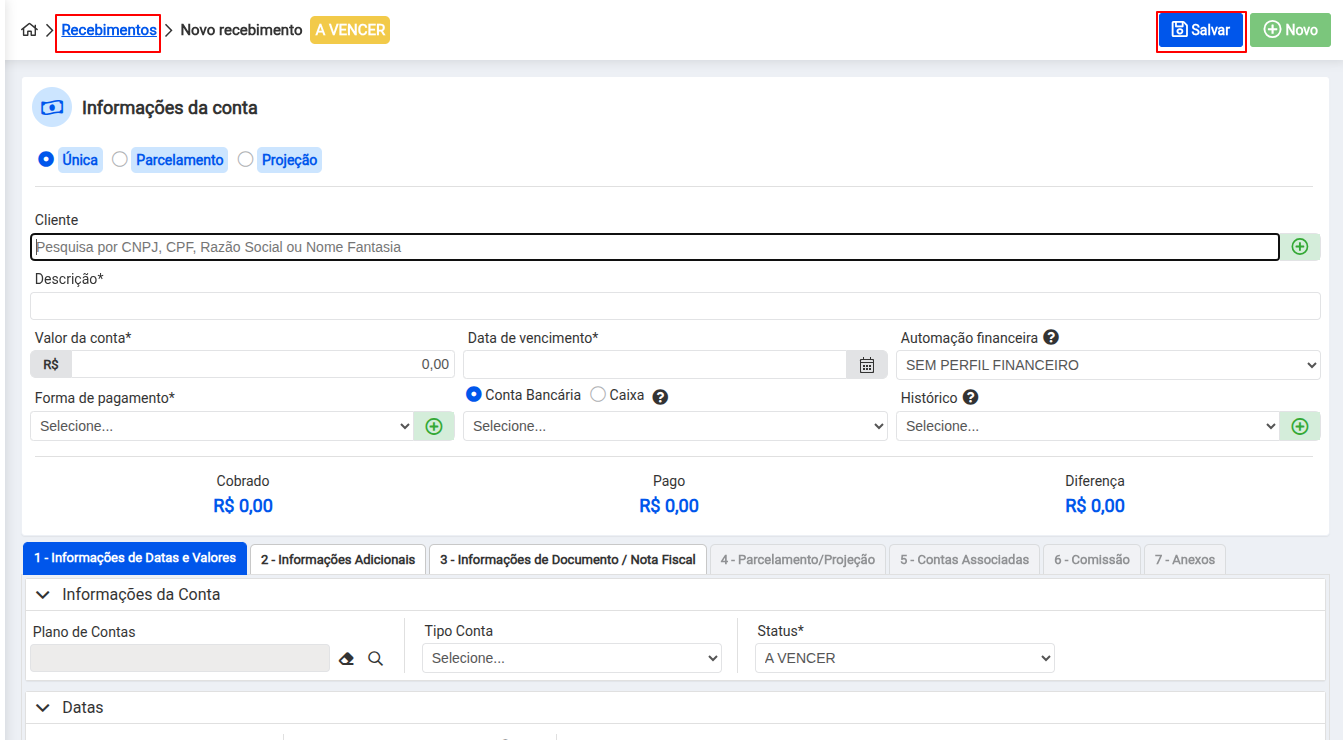The width and height of the screenshot is (1343, 740).
Task: Clear the Plano de Contas field with eraser
Action: click(x=347, y=659)
